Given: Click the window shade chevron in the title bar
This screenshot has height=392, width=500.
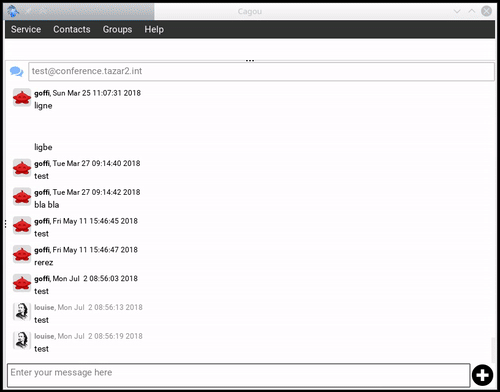Looking at the screenshot, I should point(457,11).
